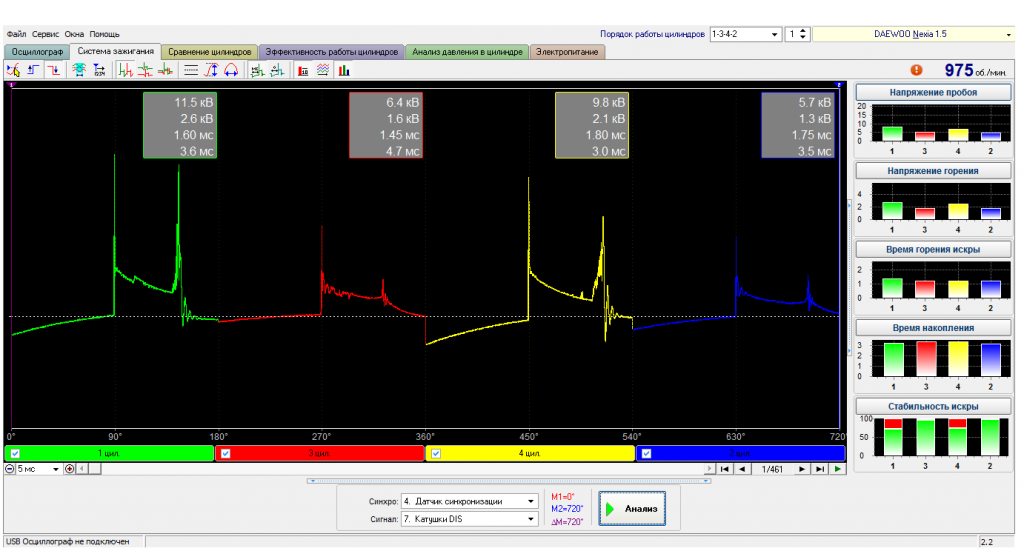This screenshot has width=1024, height=551.
Task: Open the cylinder firing order 1-3-4-2 dropdown
Action: (x=745, y=34)
